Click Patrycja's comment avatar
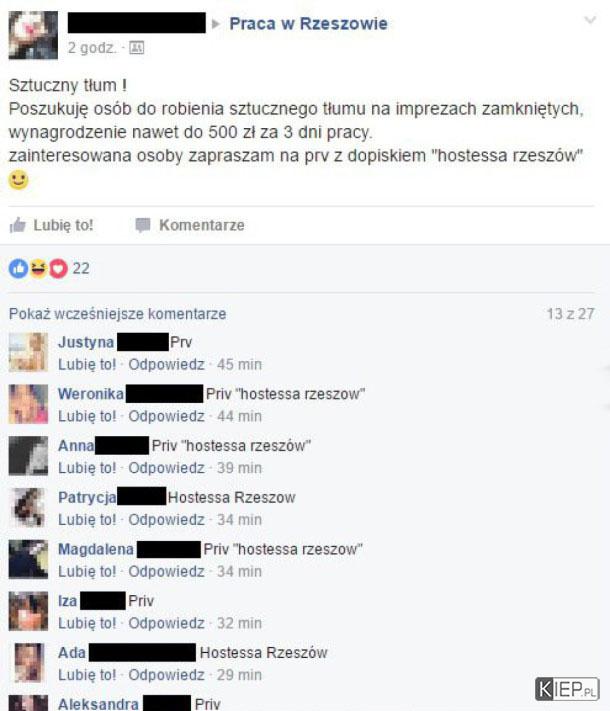 [x=29, y=507]
